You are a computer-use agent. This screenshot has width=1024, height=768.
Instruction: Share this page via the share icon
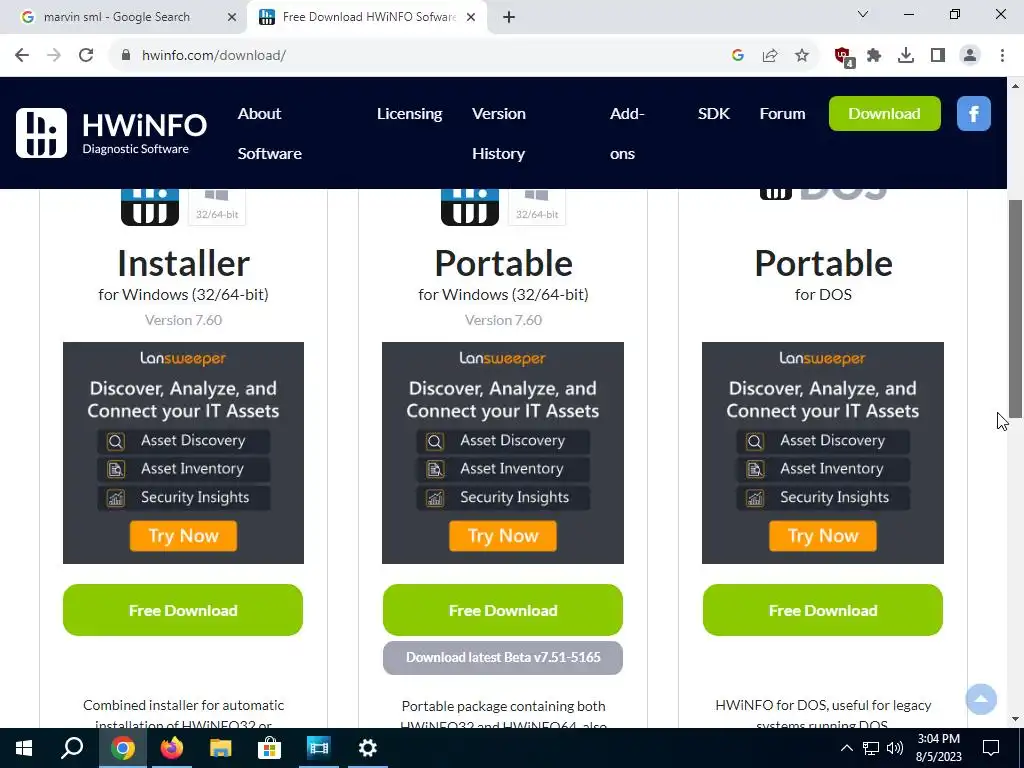[x=770, y=55]
